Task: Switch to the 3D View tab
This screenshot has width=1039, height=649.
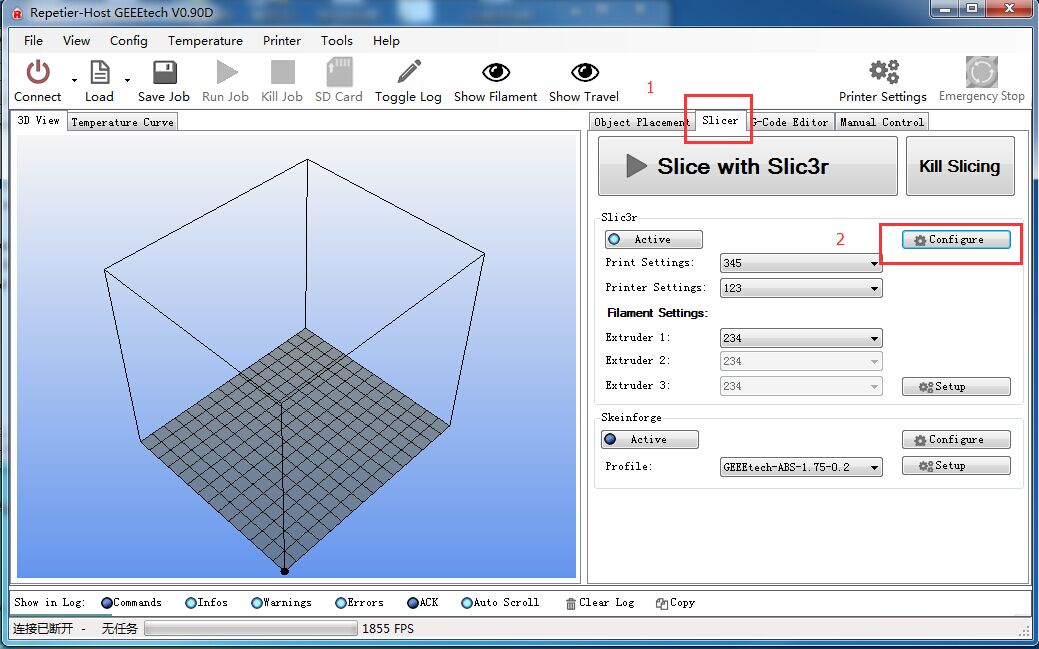Action: coord(38,121)
